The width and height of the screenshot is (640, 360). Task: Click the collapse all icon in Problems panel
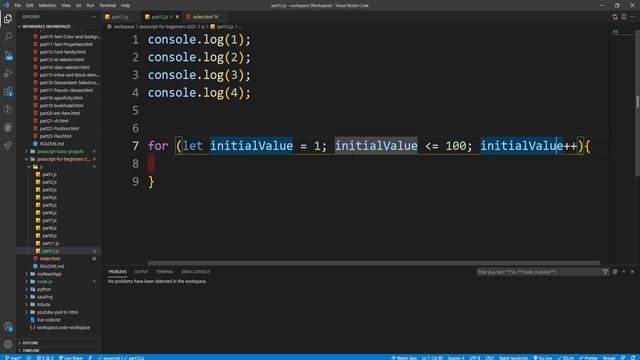tap(615, 272)
